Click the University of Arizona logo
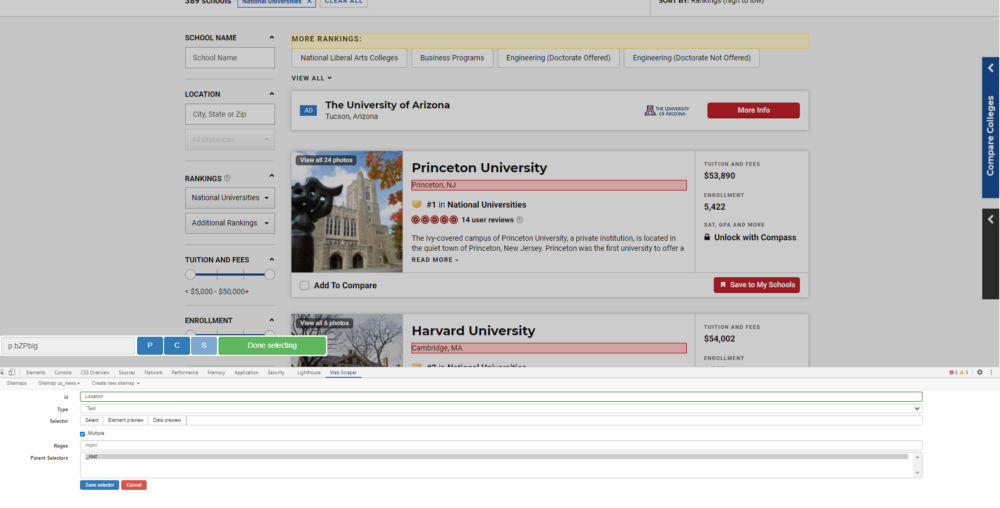Image resolution: width=1000 pixels, height=508 pixels. tap(666, 110)
